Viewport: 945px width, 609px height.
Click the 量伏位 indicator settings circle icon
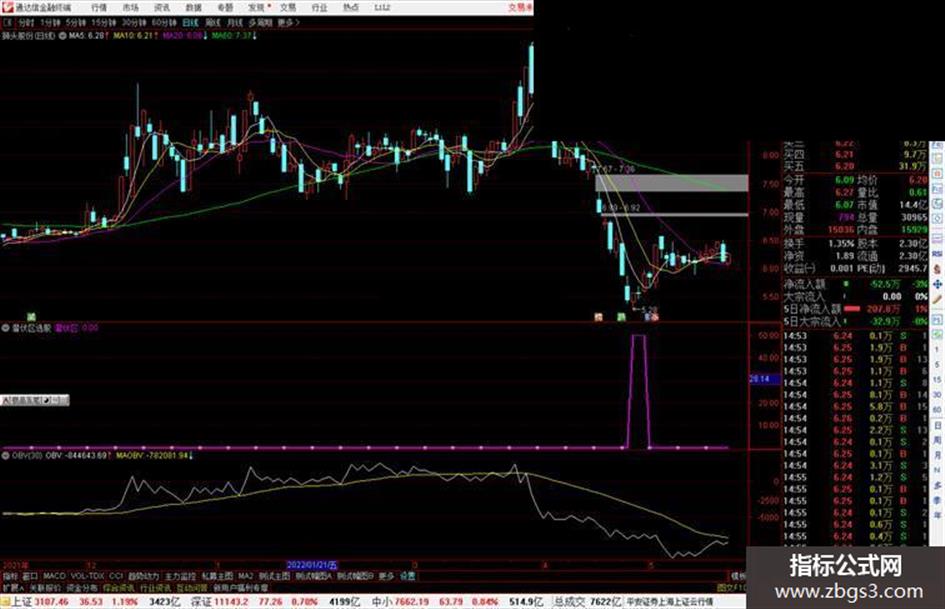pyautogui.click(x=6, y=329)
